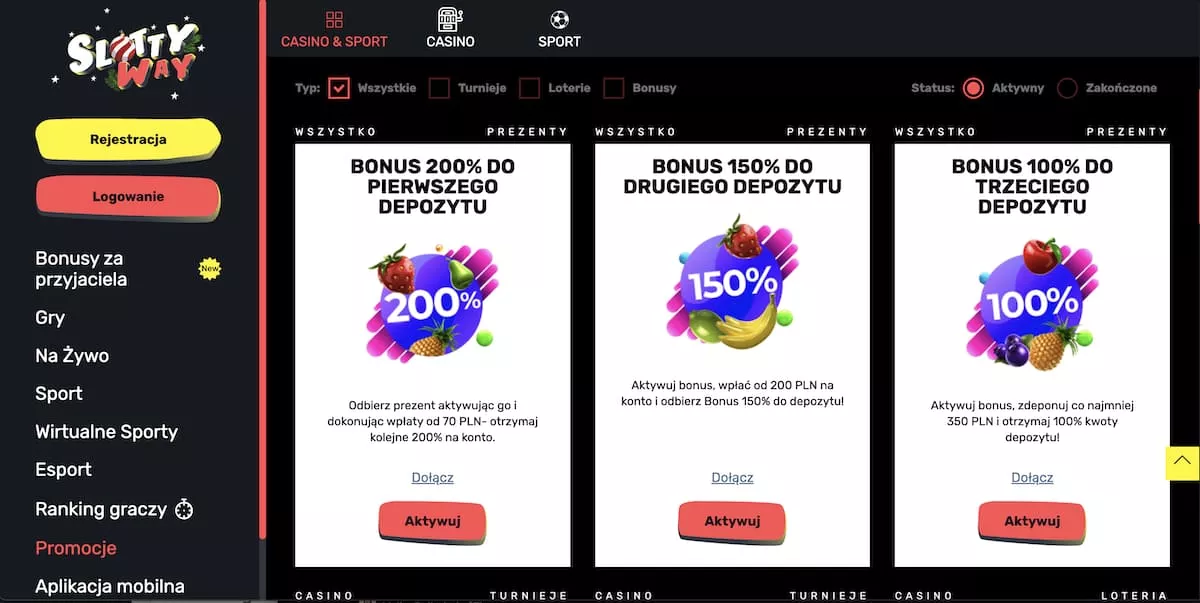Click the Dołącz link under first deposit bonus
1200x603 pixels.
433,478
